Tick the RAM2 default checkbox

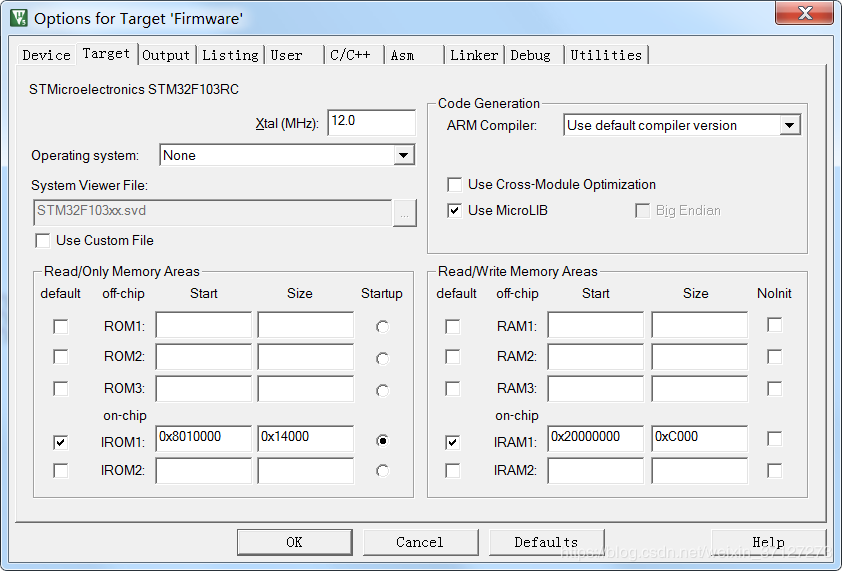coord(453,357)
